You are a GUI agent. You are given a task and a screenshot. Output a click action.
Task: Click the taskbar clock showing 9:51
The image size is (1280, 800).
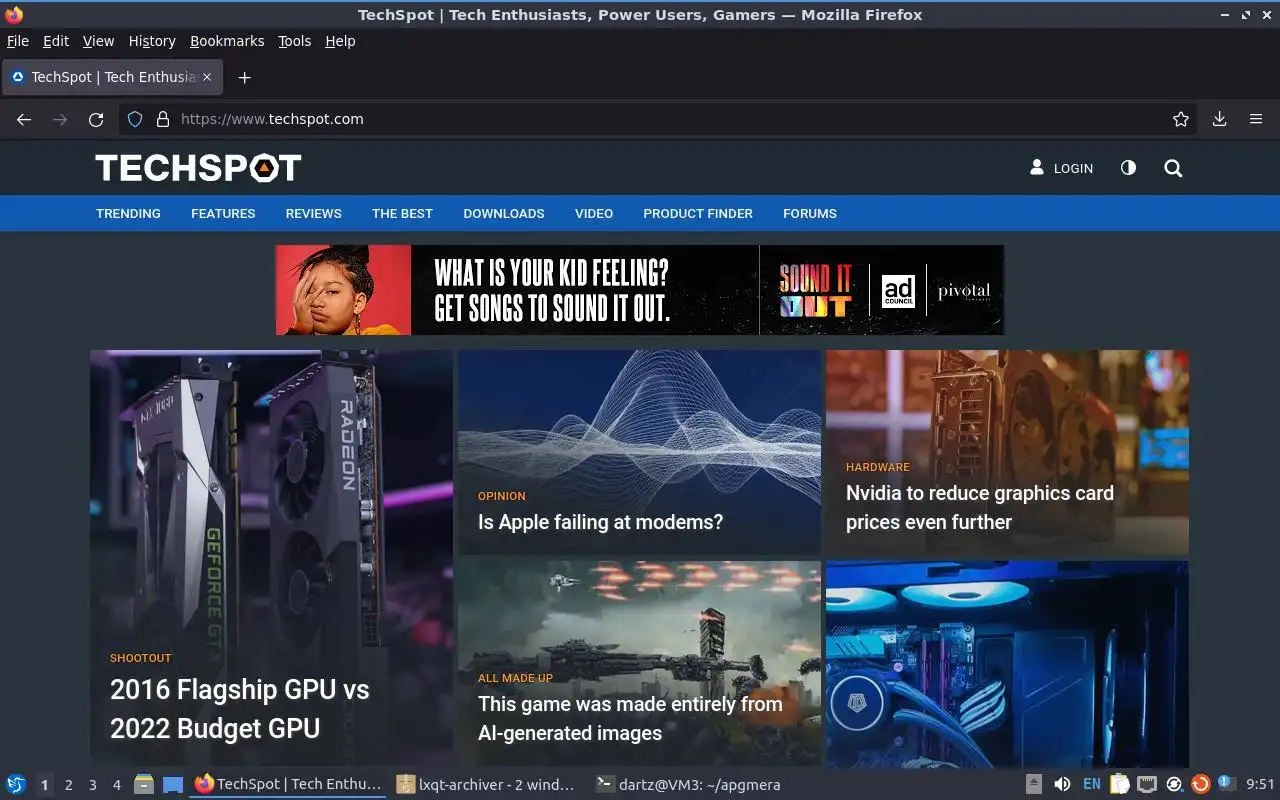[1260, 785]
